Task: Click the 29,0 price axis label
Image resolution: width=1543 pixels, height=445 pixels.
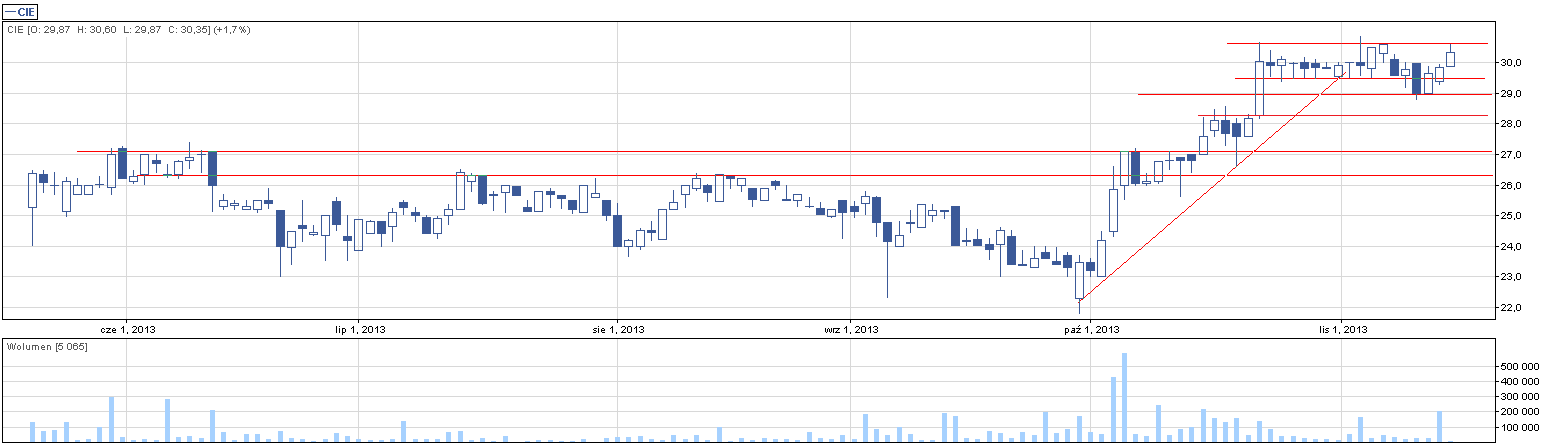Action: 1510,94
